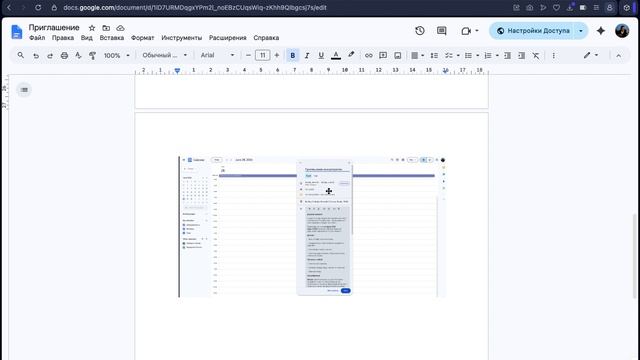Increase font size with plus button
This screenshot has height=360, width=640.
(x=277, y=55)
